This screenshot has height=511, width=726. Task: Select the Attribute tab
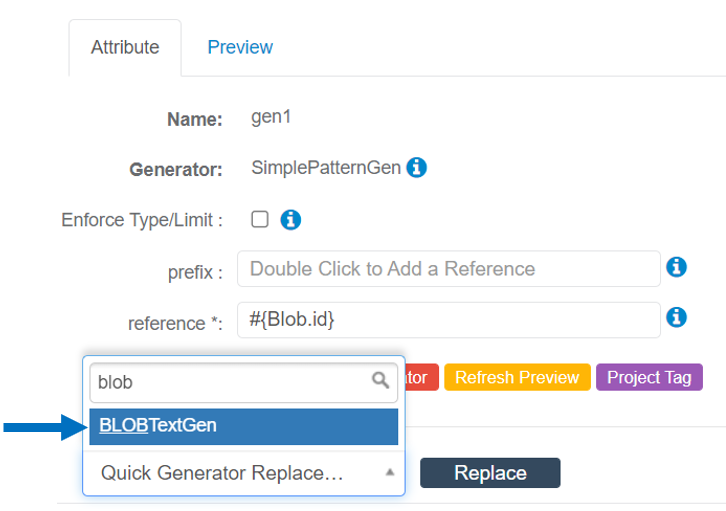[125, 47]
